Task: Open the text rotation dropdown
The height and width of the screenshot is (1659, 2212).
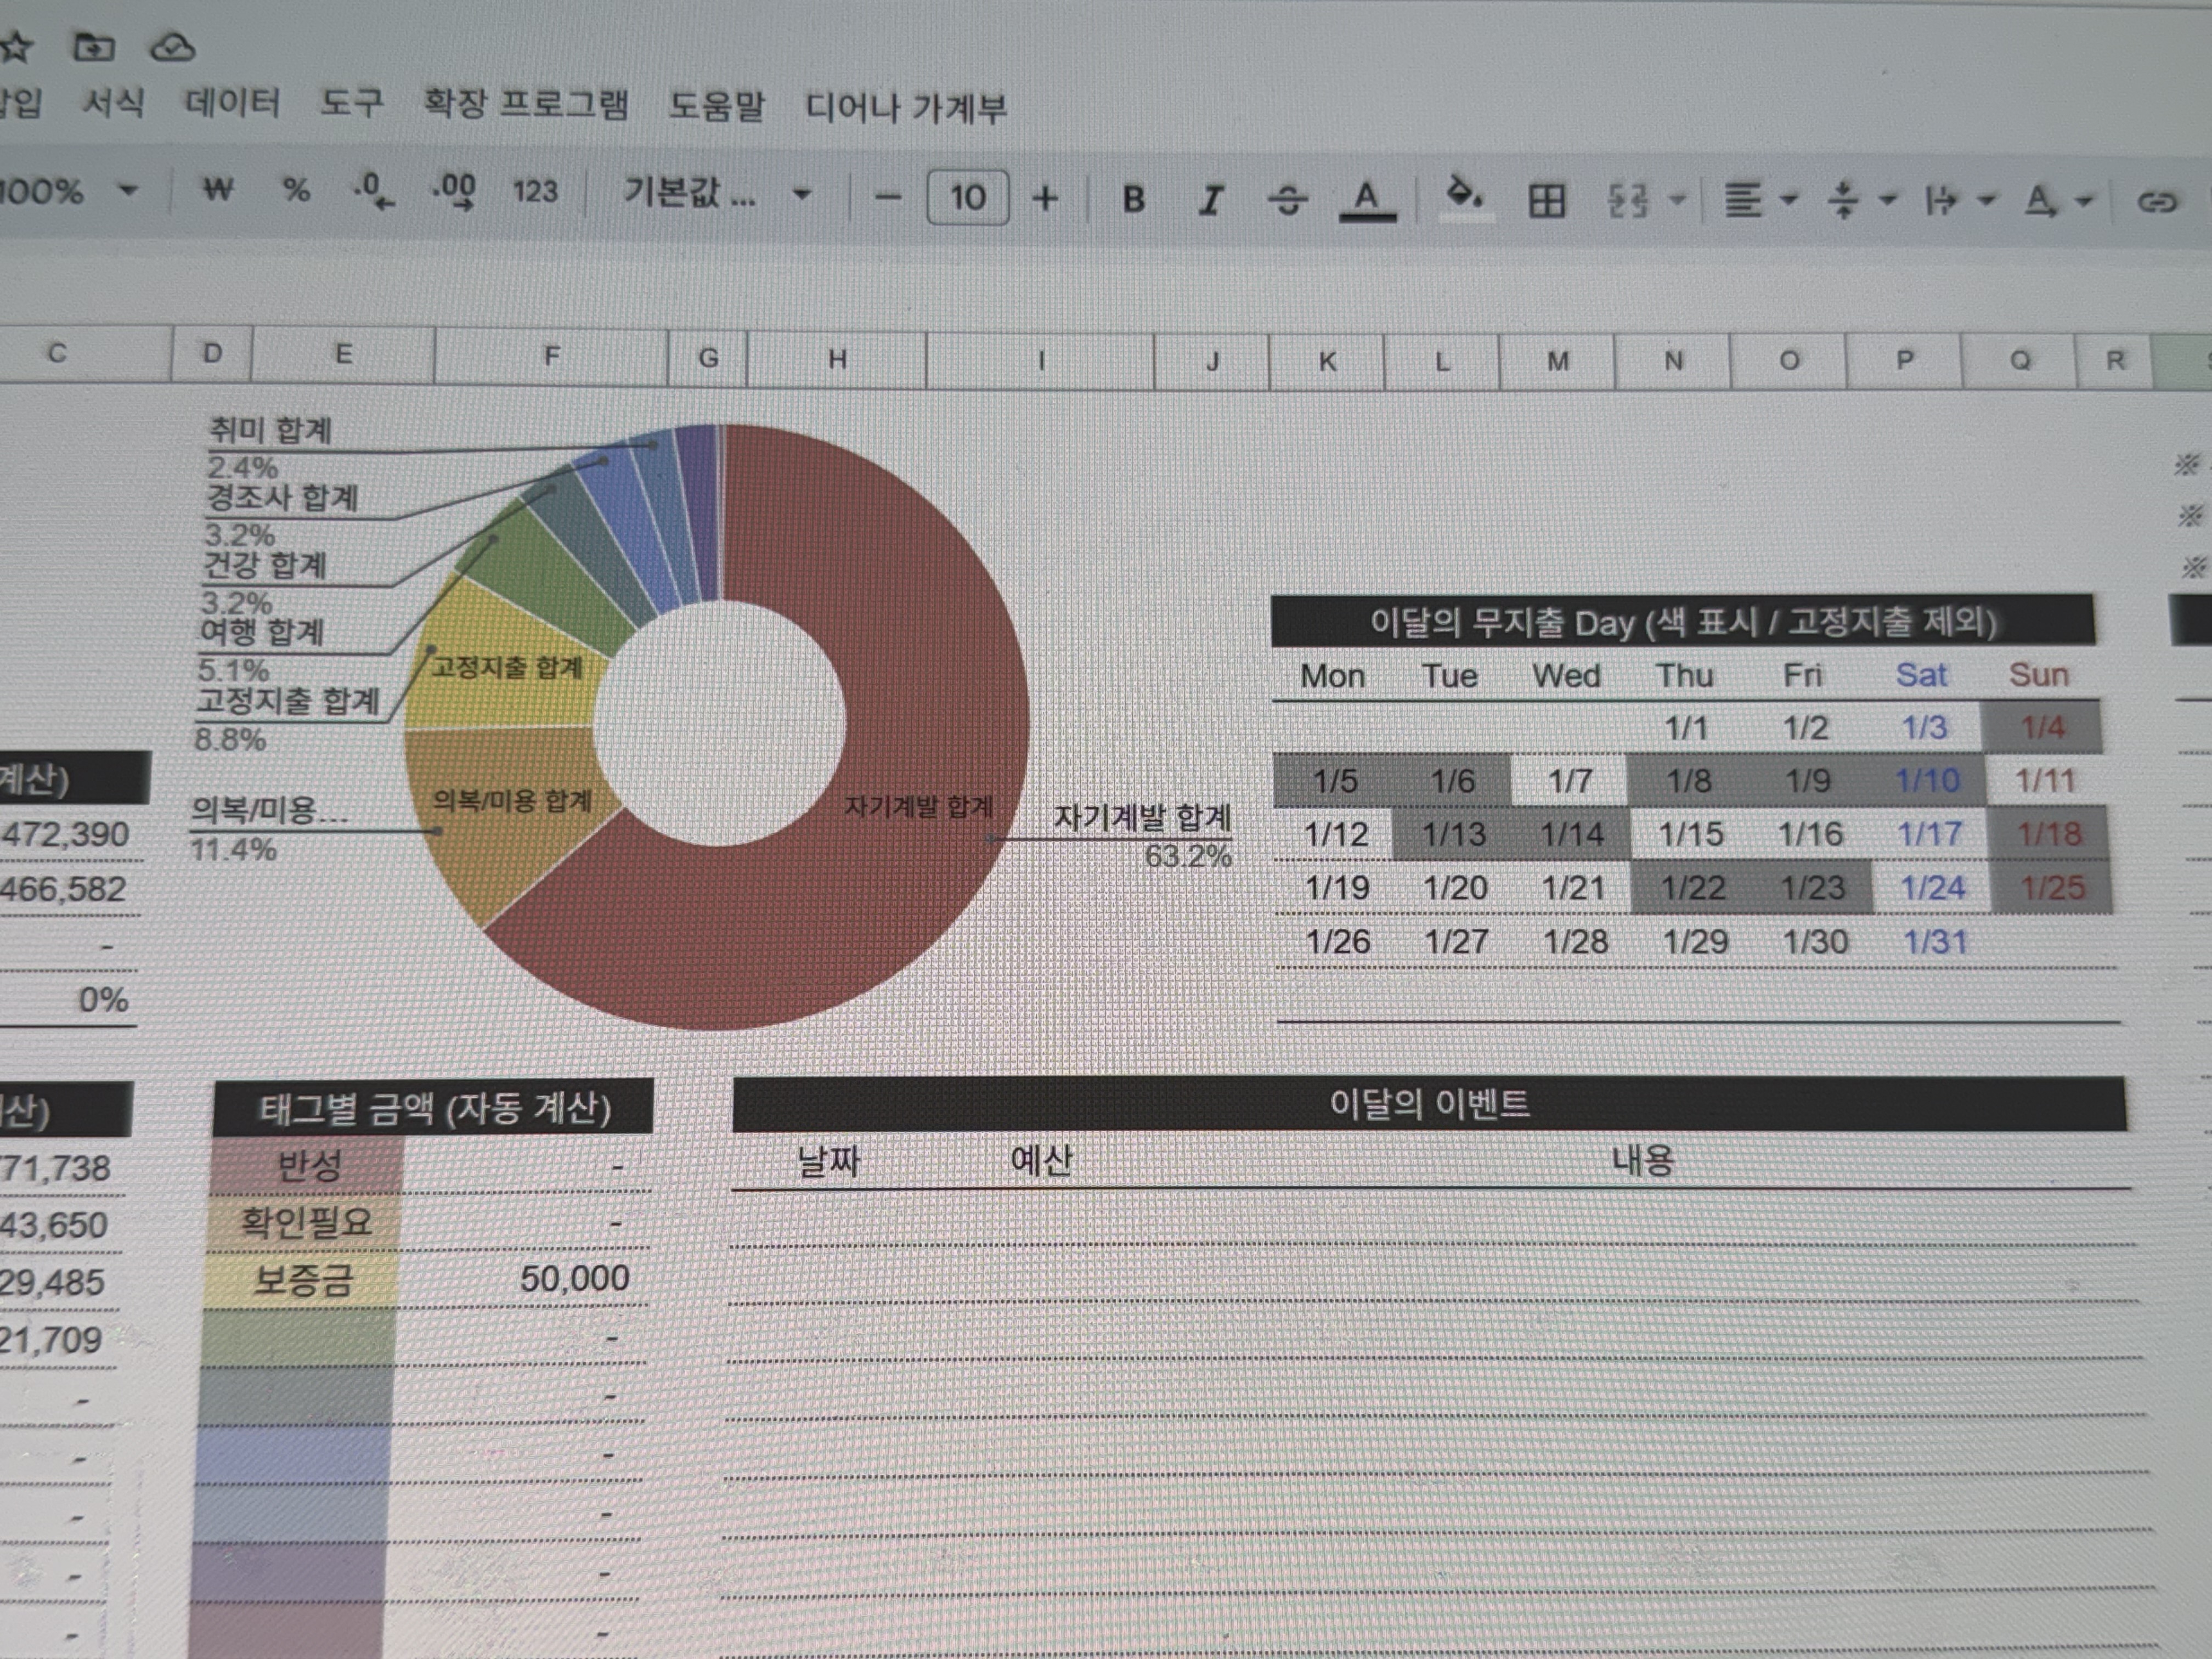Action: 2058,202
